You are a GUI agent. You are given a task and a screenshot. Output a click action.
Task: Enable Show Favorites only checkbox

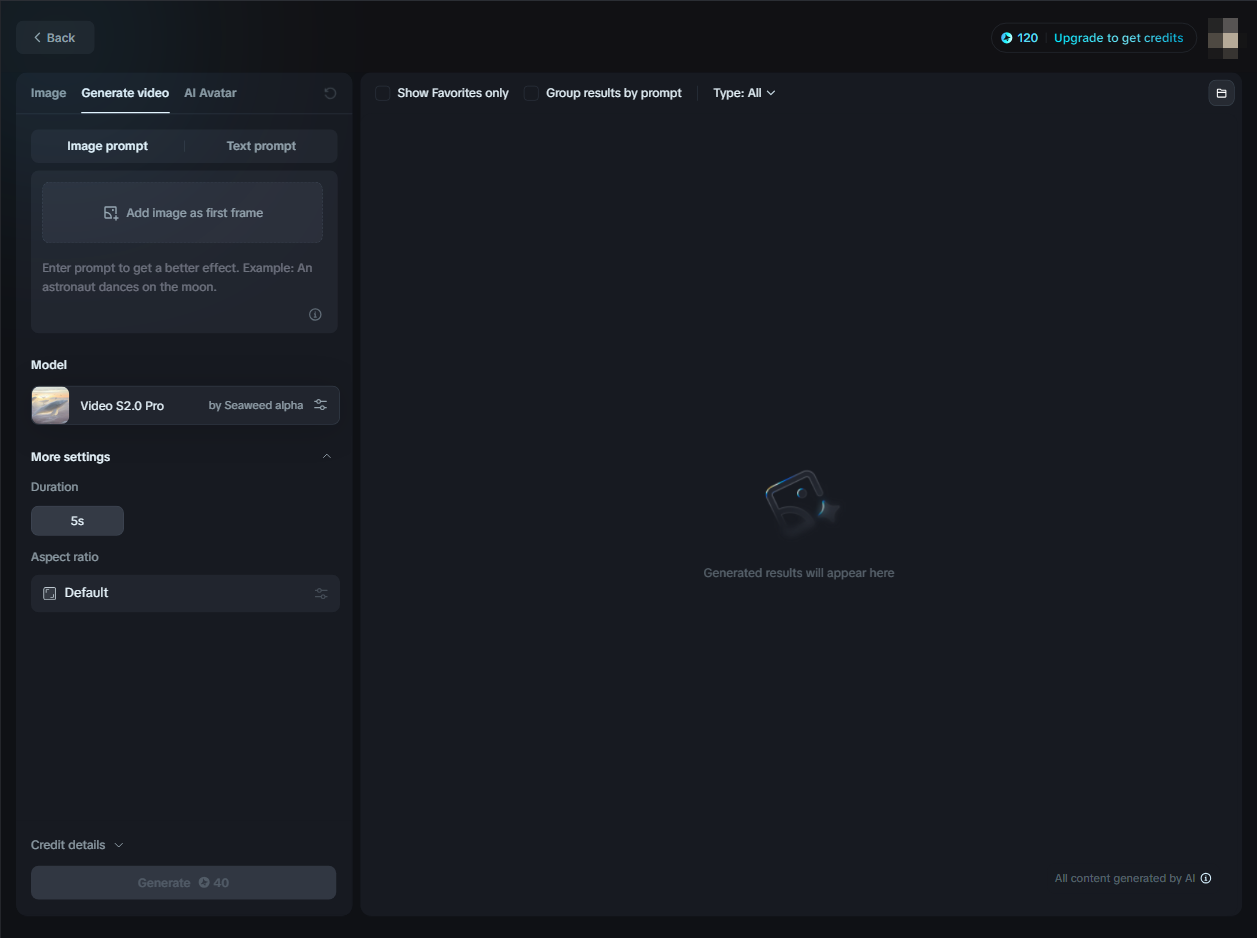pyautogui.click(x=382, y=93)
